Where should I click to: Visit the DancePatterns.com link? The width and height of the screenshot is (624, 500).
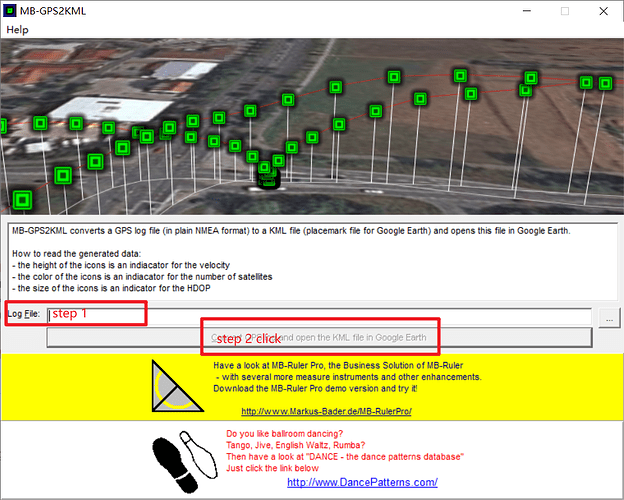(362, 482)
